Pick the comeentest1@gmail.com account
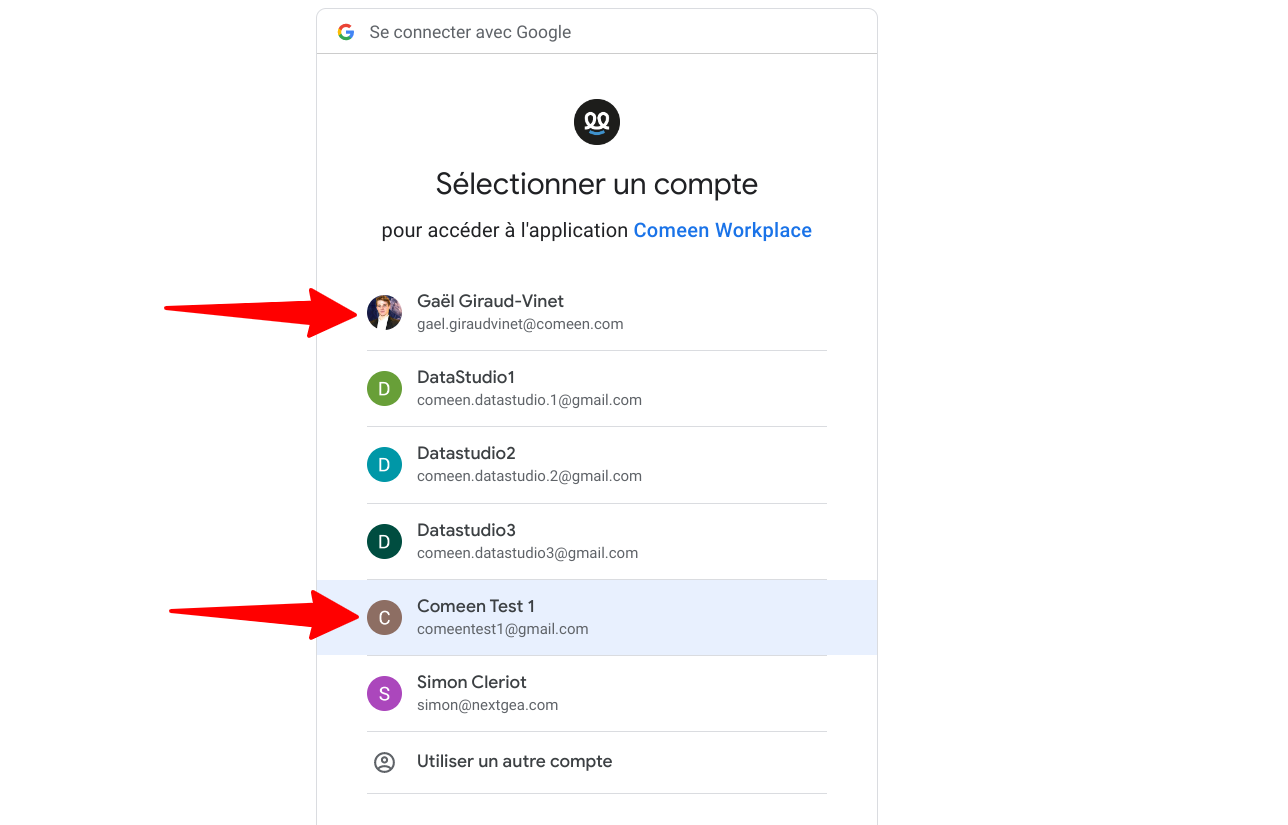The image size is (1288, 825). click(x=502, y=629)
